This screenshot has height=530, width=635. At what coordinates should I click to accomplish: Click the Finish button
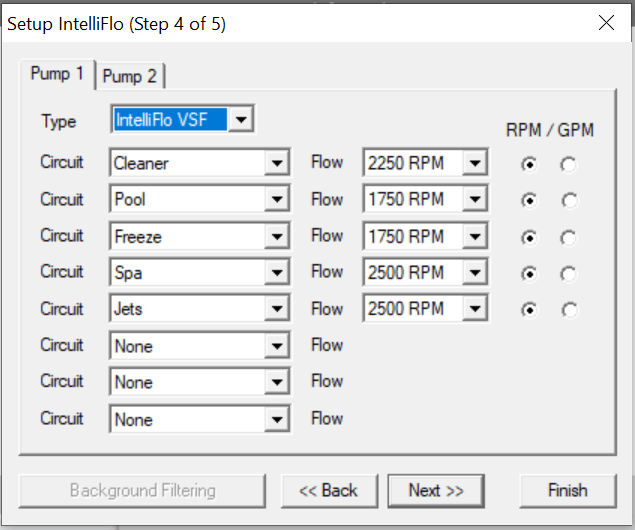(x=568, y=491)
